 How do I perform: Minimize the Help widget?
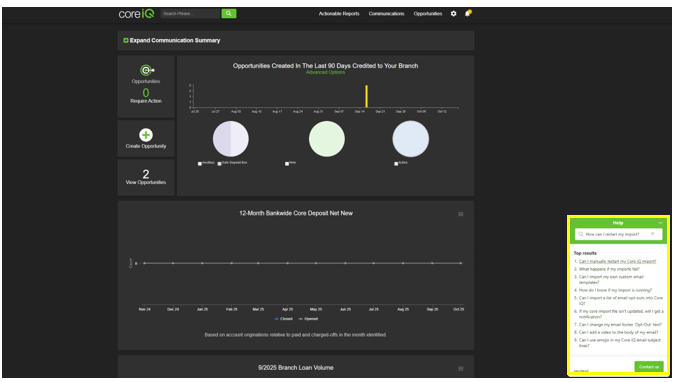click(x=660, y=223)
